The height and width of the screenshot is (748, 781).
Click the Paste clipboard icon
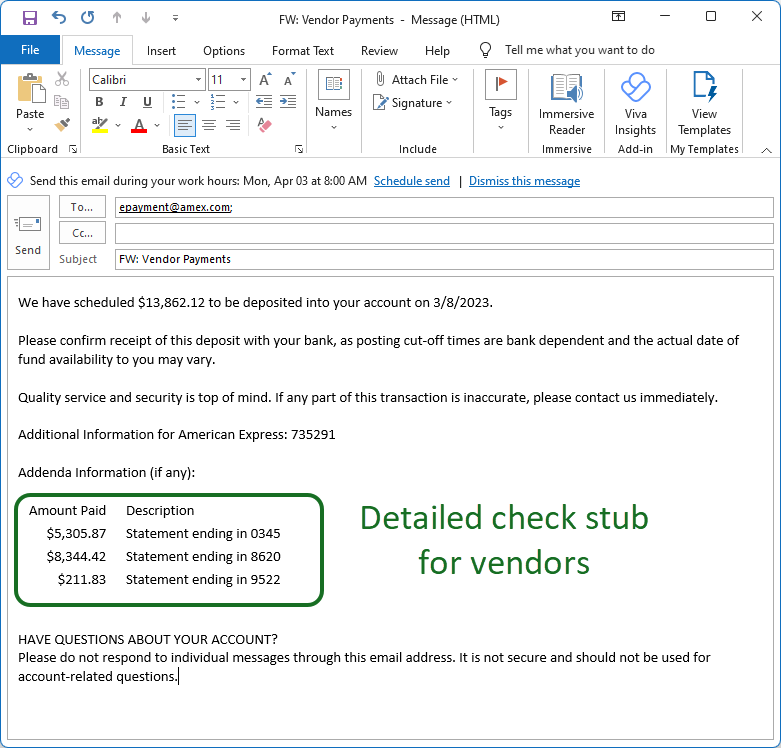30,90
